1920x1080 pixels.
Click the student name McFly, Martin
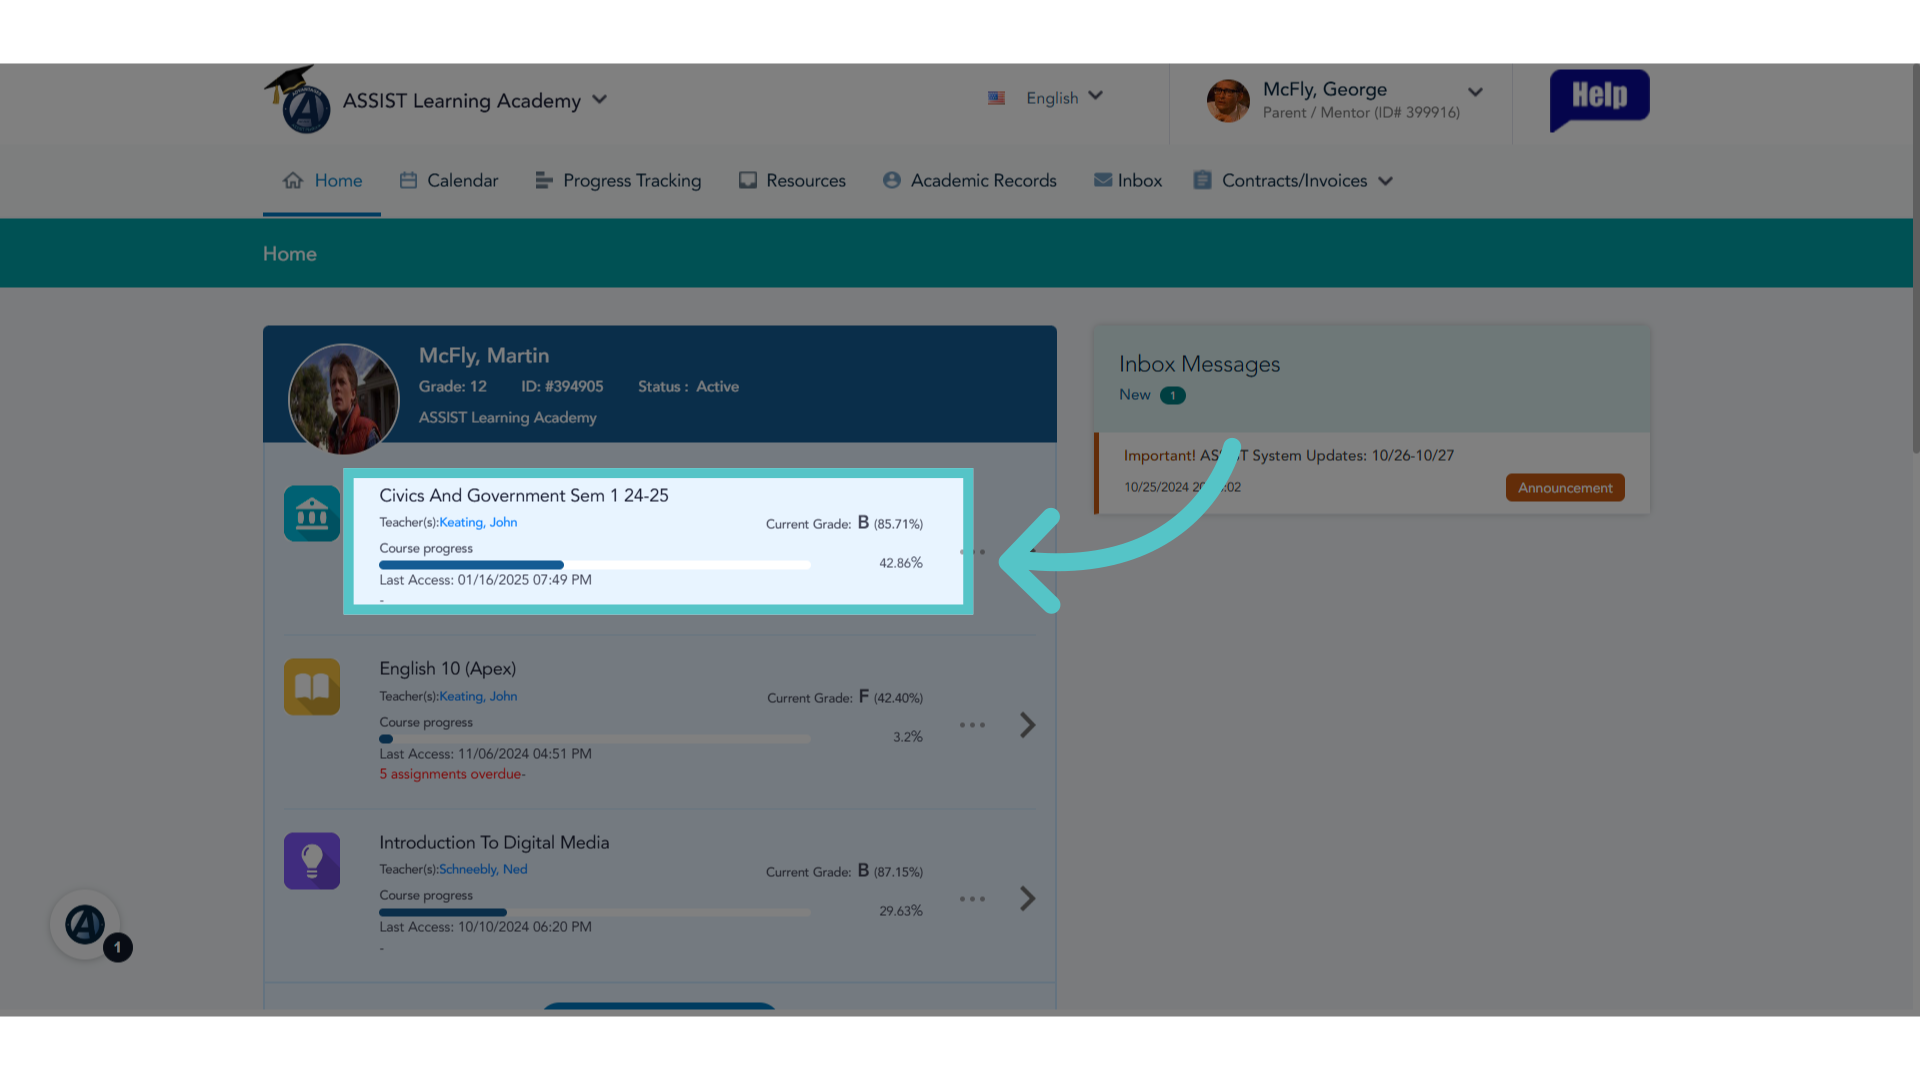pos(484,356)
